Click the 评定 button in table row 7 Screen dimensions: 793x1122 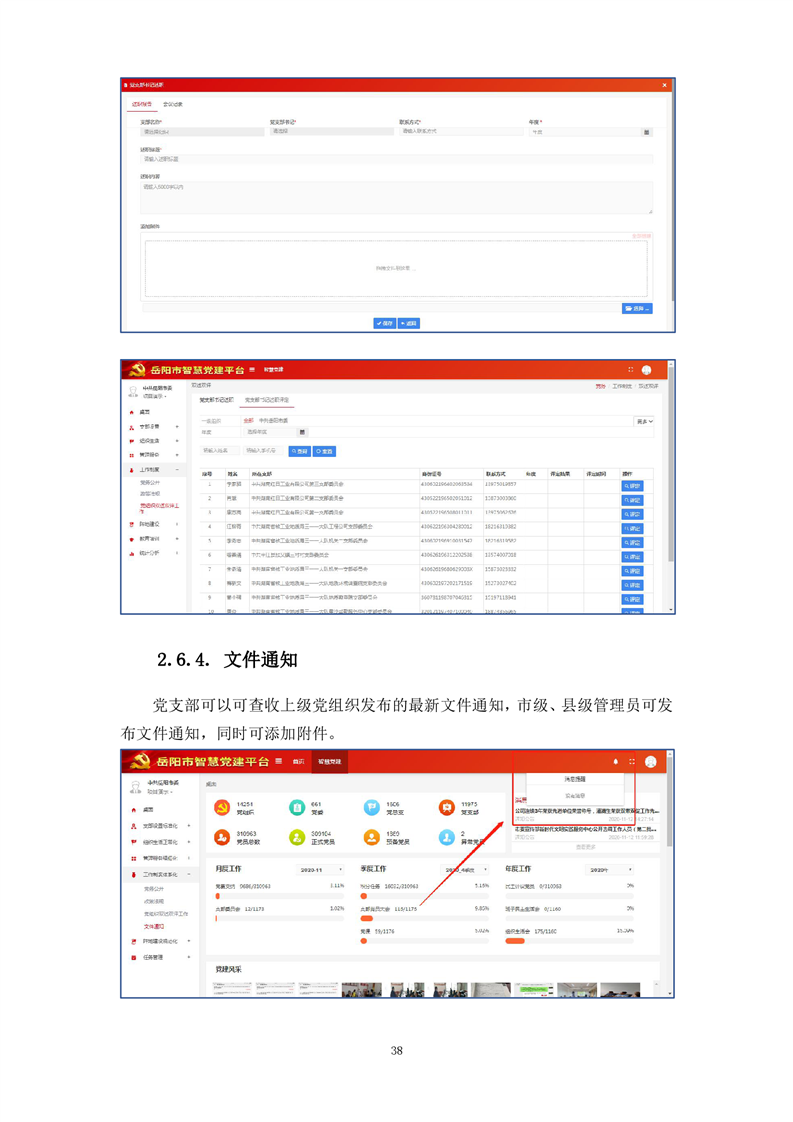click(633, 571)
